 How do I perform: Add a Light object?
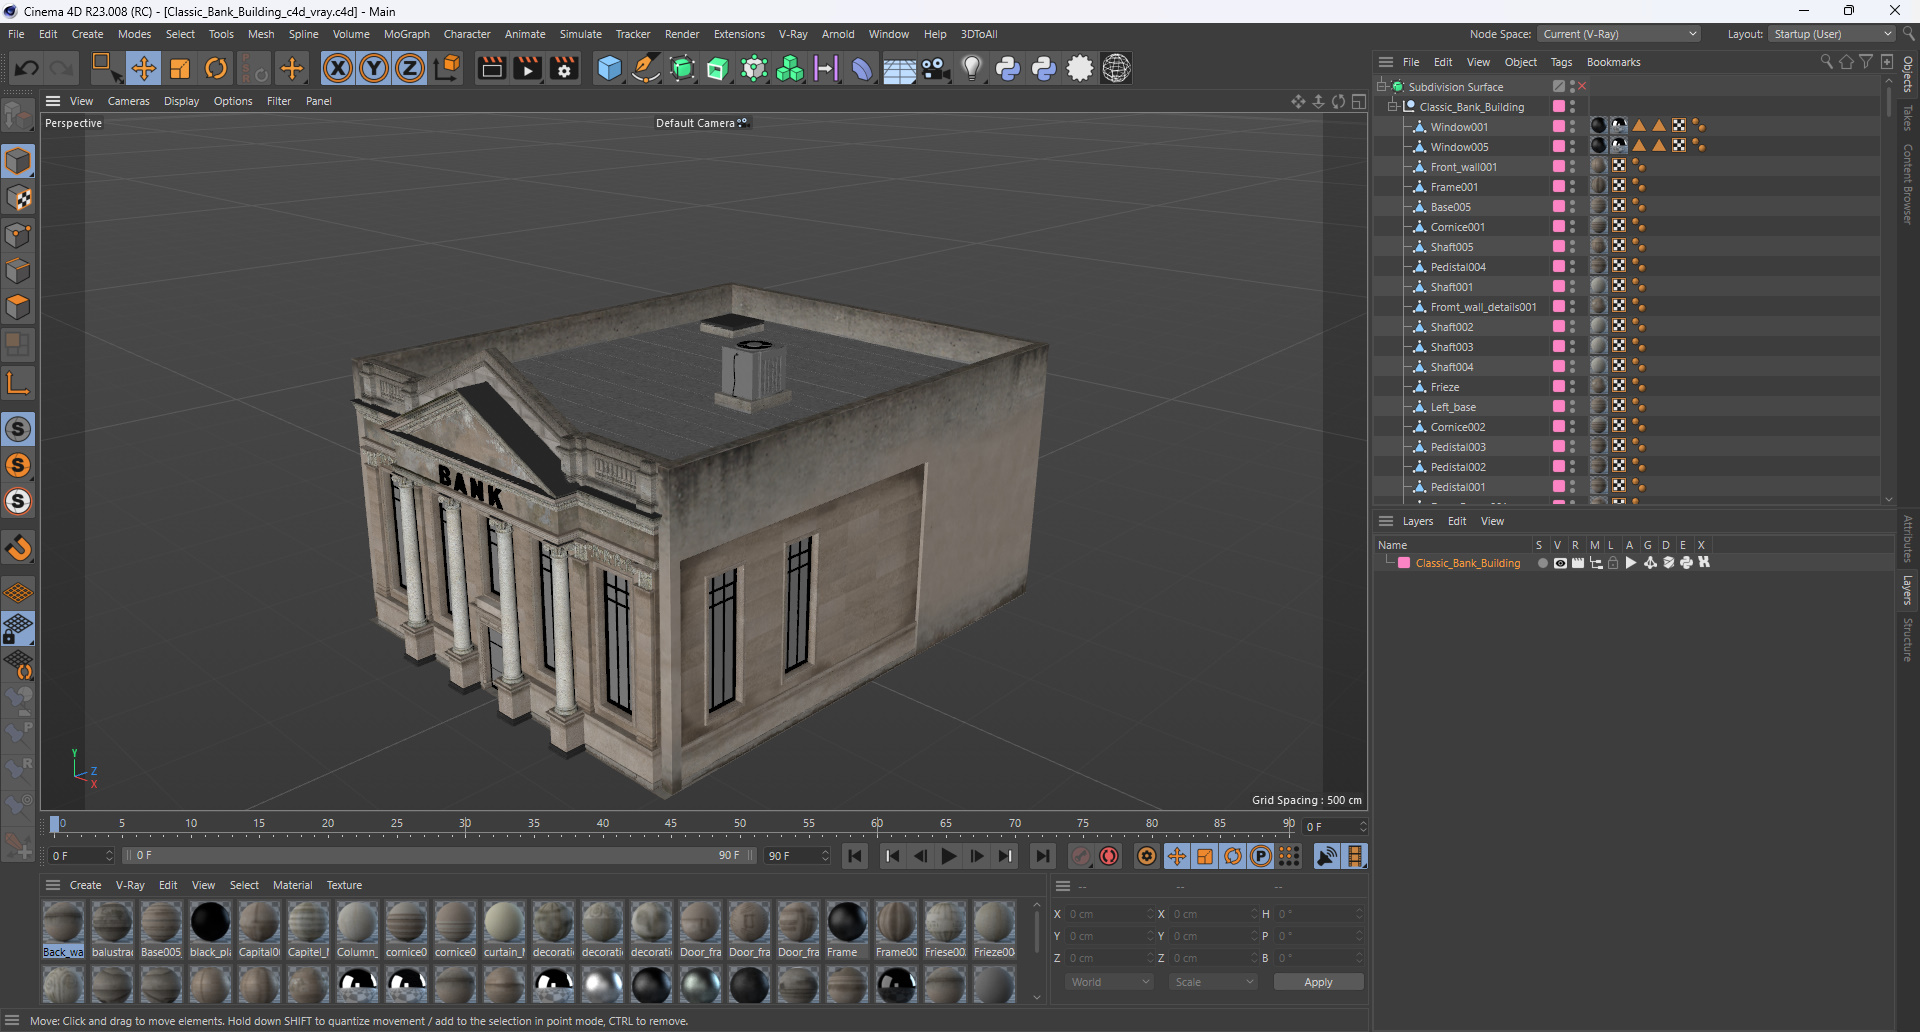(x=971, y=68)
